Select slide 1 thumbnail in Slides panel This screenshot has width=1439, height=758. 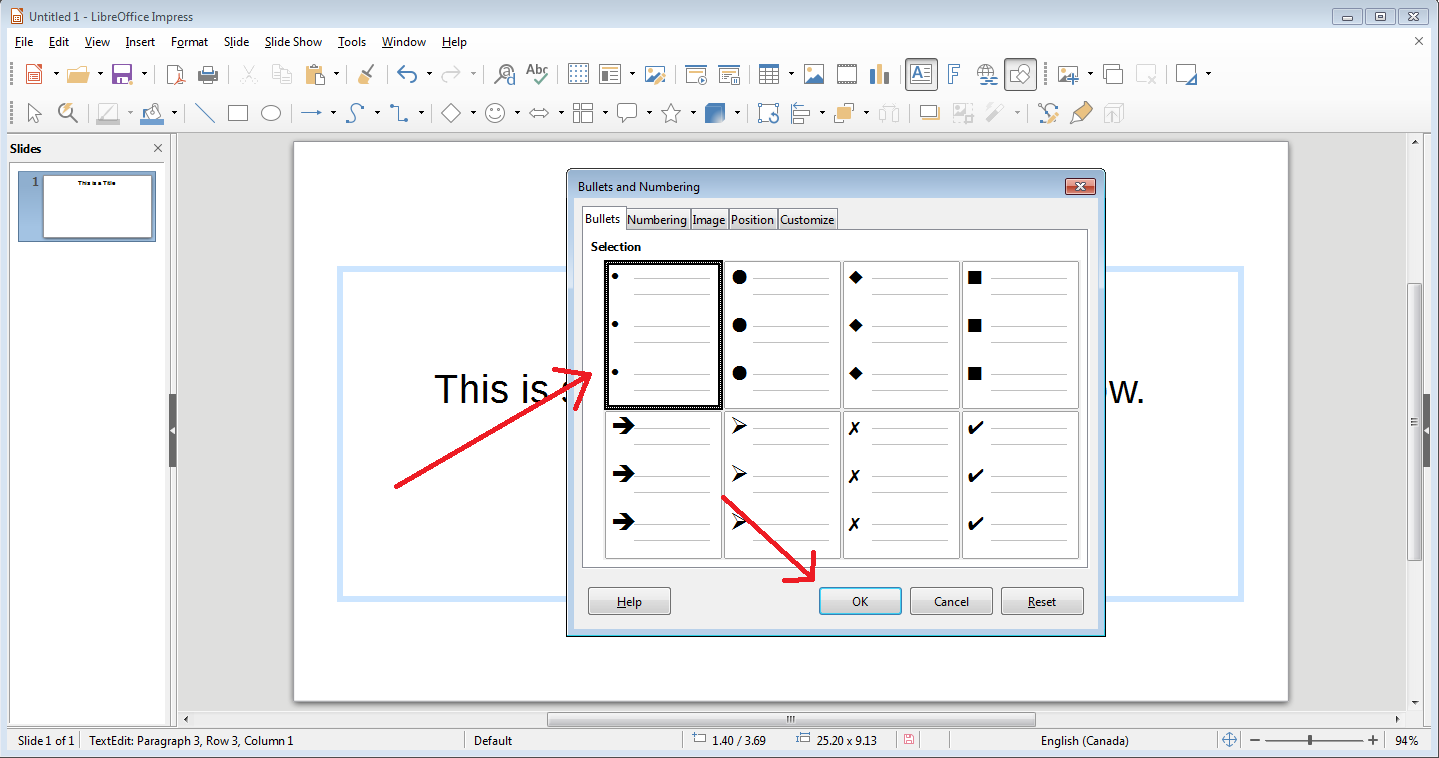tap(98, 207)
